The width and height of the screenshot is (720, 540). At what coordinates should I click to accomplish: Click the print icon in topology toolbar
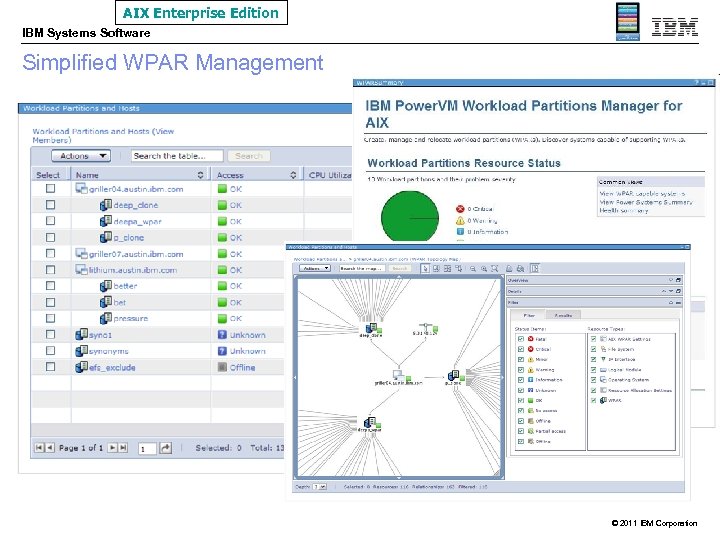coord(509,268)
